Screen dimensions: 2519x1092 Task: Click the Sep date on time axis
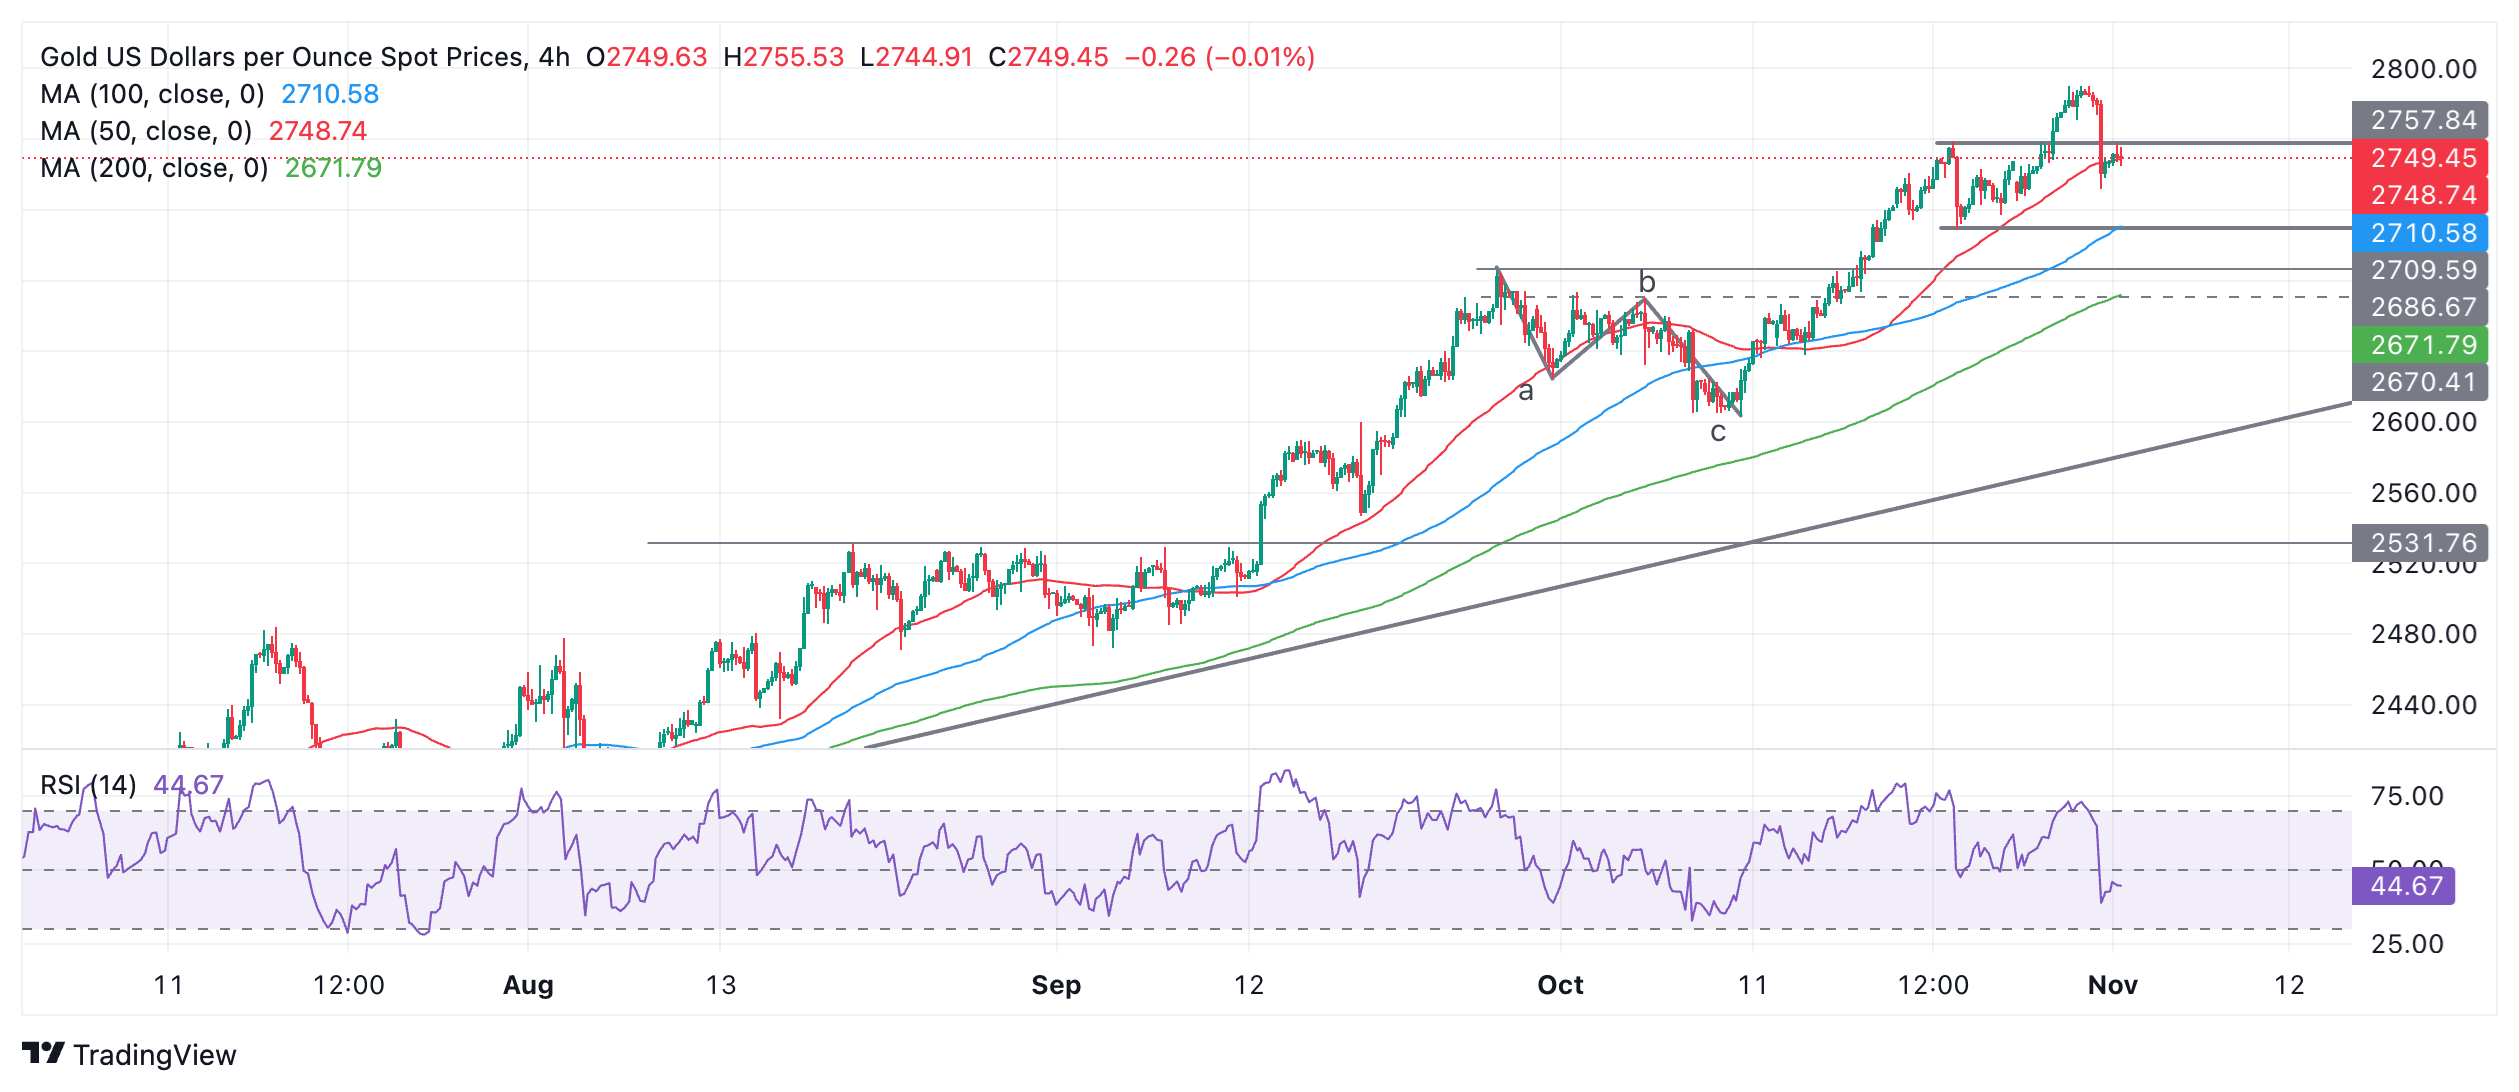coord(1056,985)
